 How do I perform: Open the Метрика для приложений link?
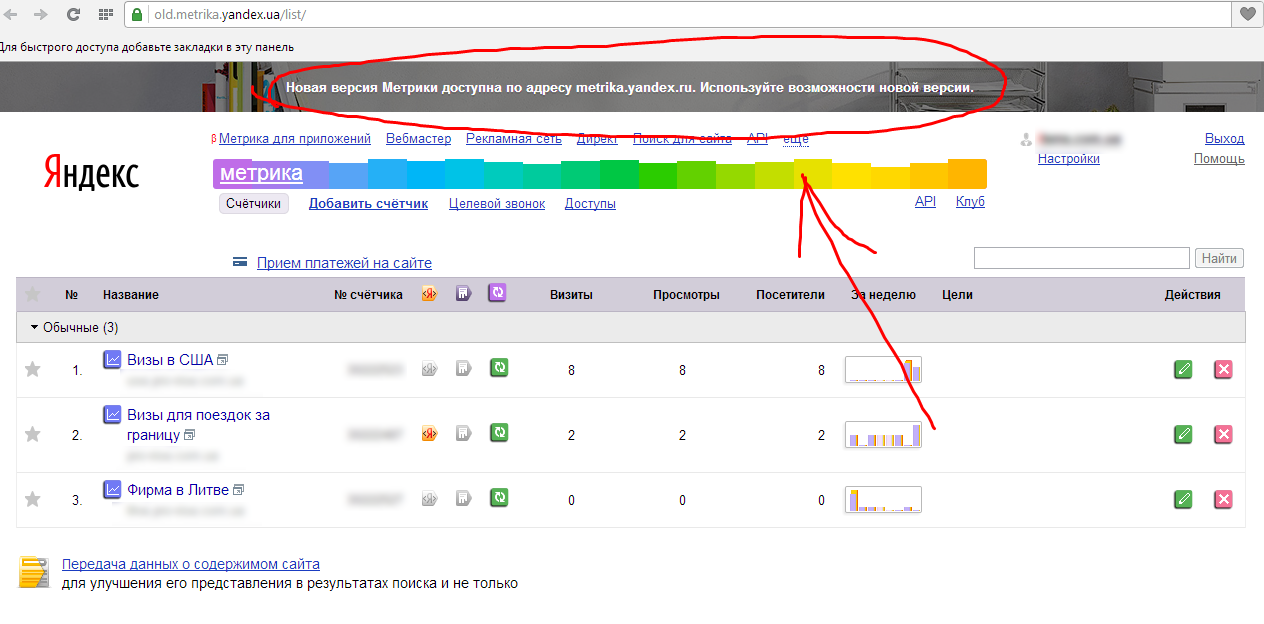tap(295, 139)
